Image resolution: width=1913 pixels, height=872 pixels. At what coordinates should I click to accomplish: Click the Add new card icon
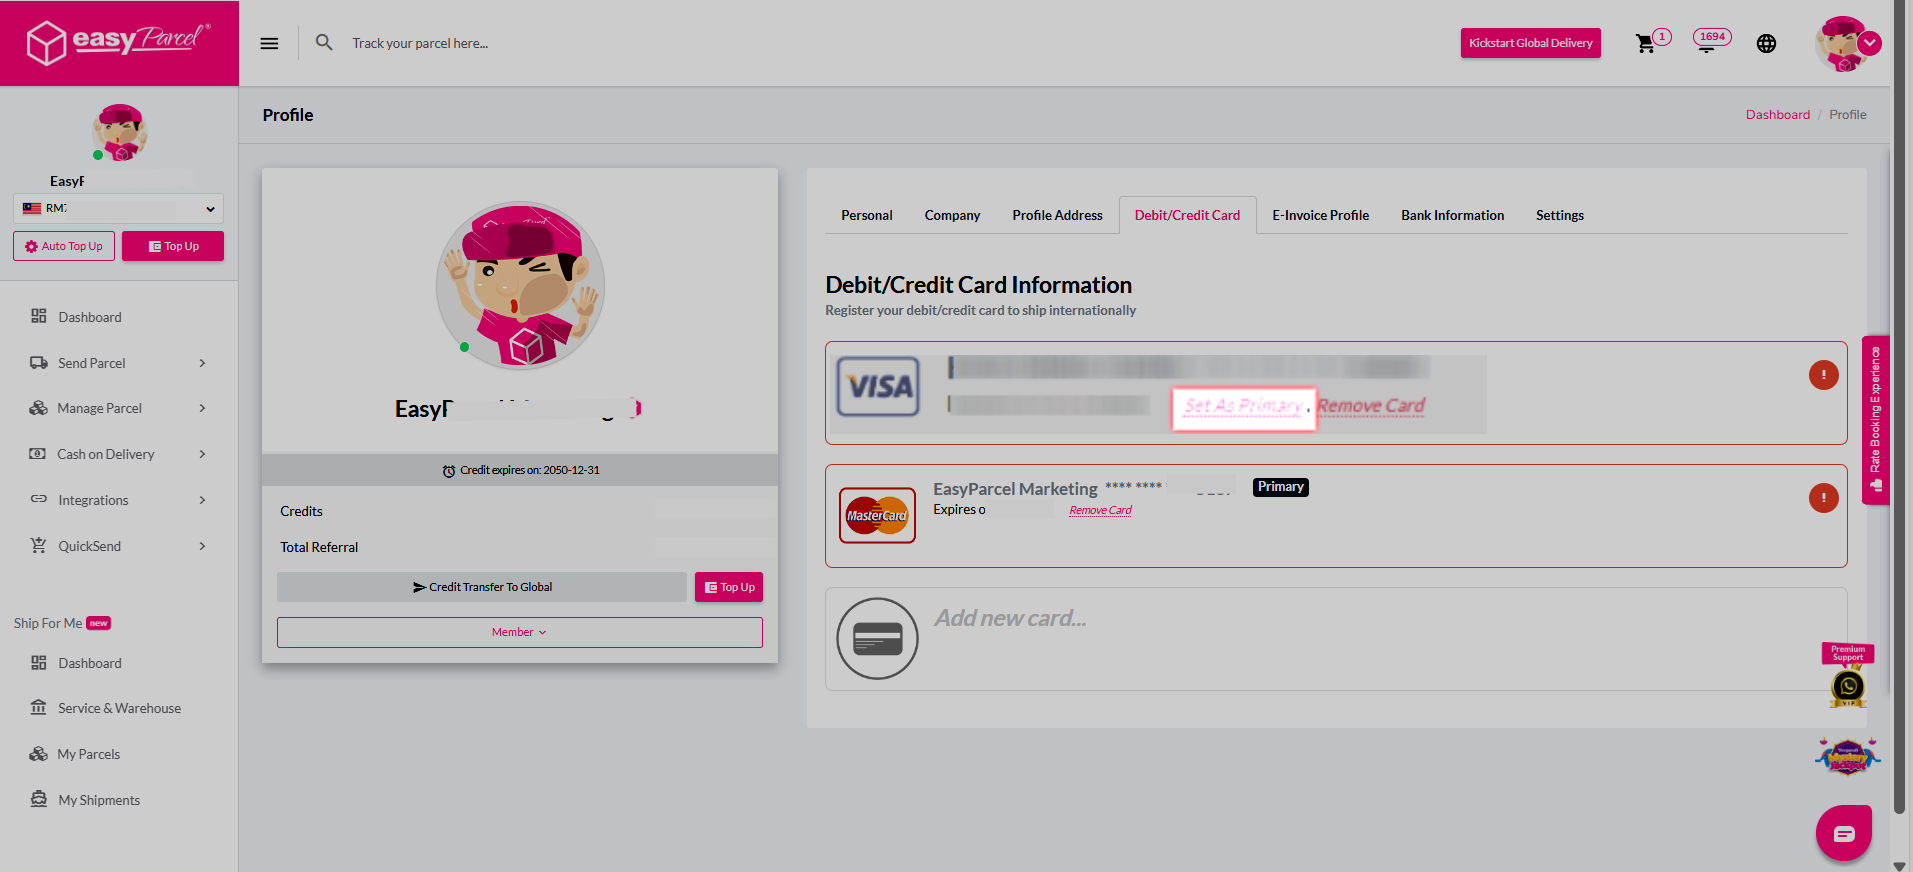877,638
